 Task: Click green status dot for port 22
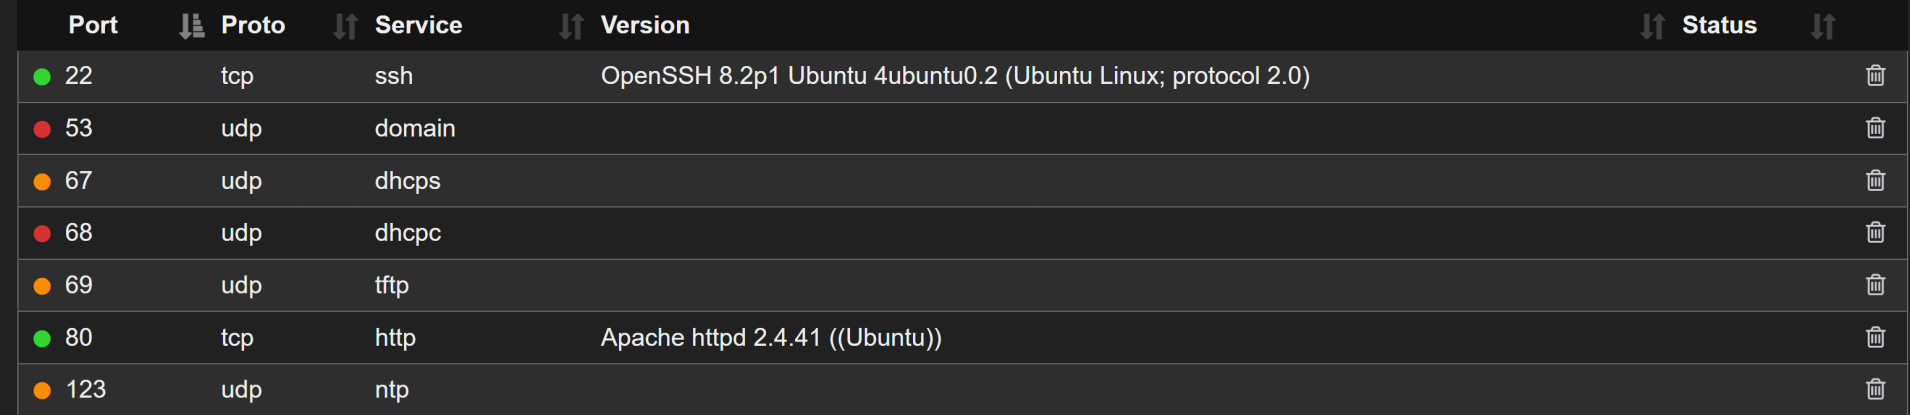(42, 77)
